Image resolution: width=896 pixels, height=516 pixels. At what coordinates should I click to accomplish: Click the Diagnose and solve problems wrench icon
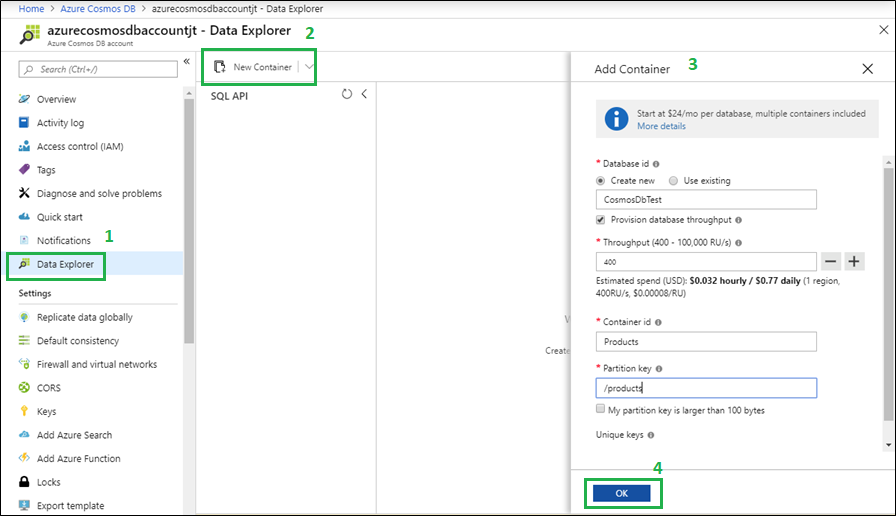click(x=24, y=193)
